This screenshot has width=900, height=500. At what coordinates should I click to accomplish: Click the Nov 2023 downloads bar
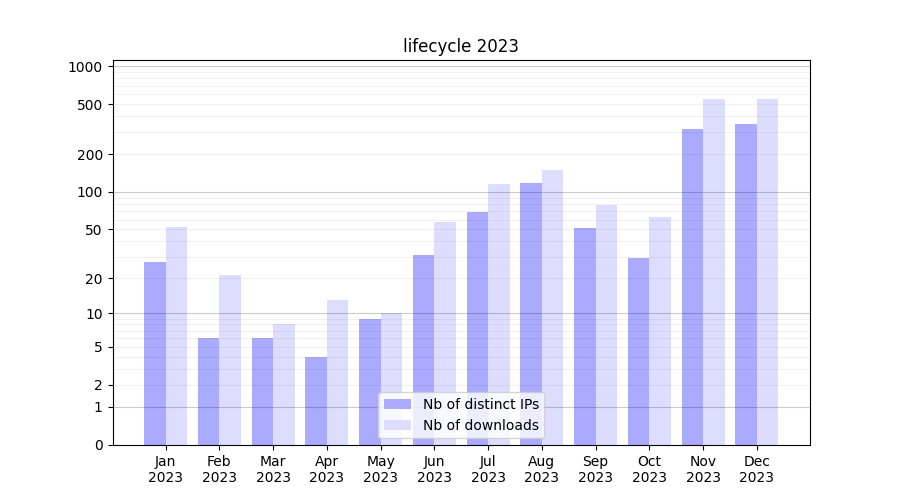point(714,272)
